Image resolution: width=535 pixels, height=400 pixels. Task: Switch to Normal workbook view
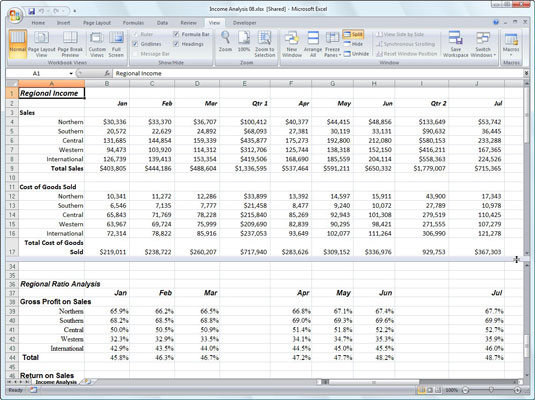click(17, 44)
